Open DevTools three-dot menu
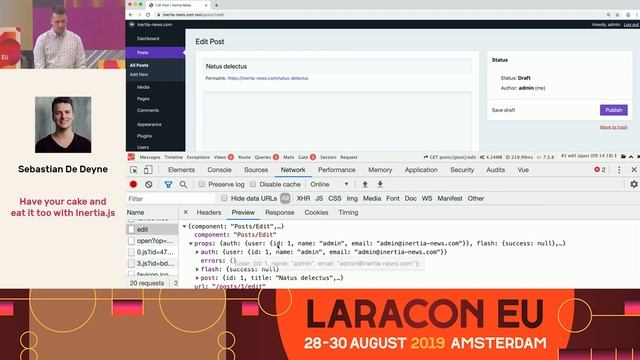Image resolution: width=640 pixels, height=360 pixels. [619, 170]
